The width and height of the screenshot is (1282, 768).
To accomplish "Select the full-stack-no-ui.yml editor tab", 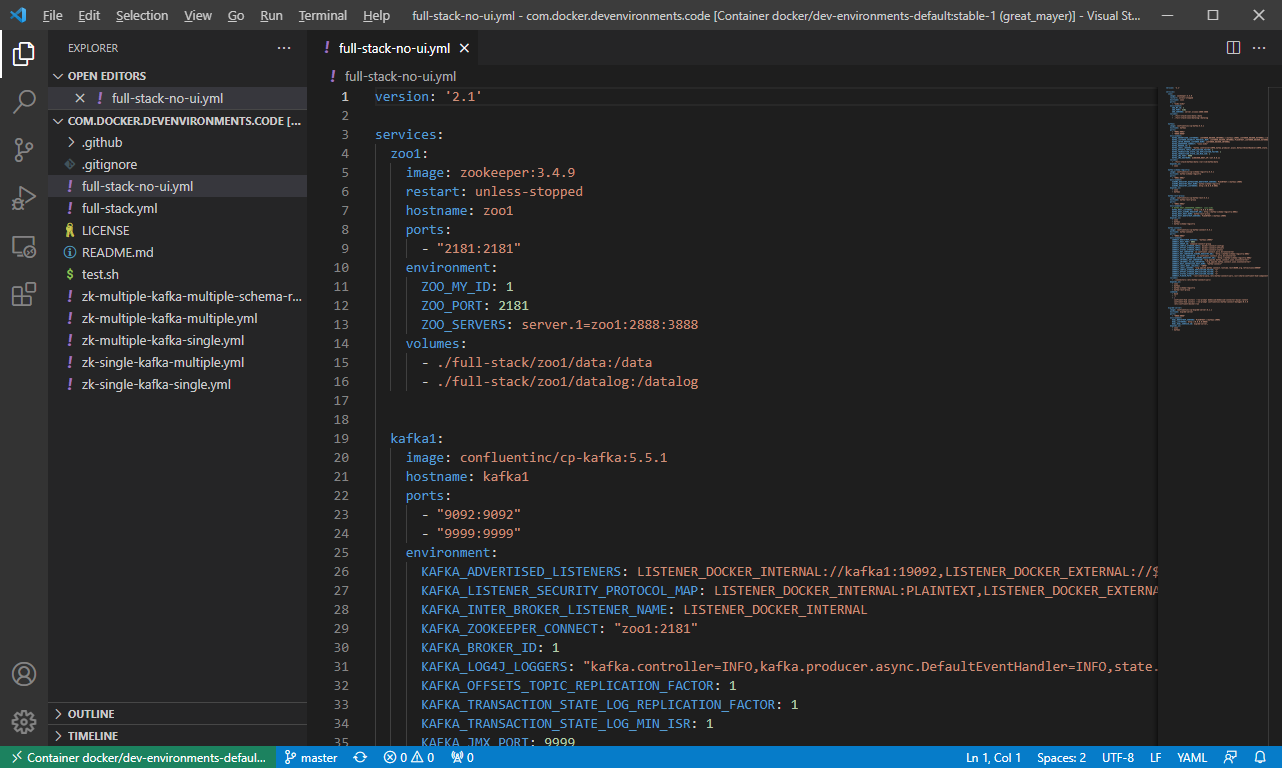I will 394,48.
